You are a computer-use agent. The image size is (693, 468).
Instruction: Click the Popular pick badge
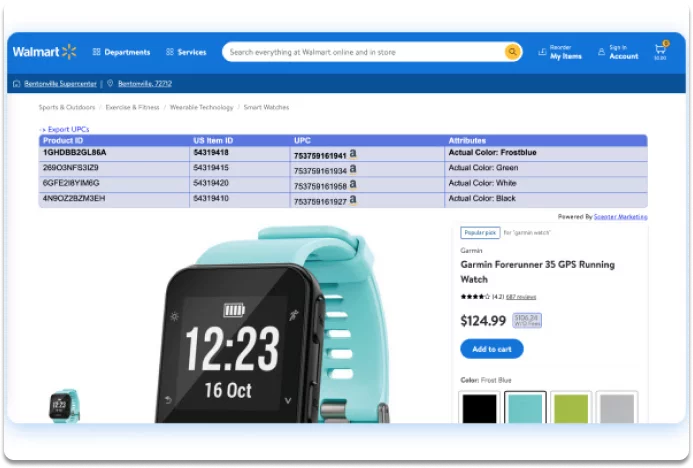click(480, 232)
